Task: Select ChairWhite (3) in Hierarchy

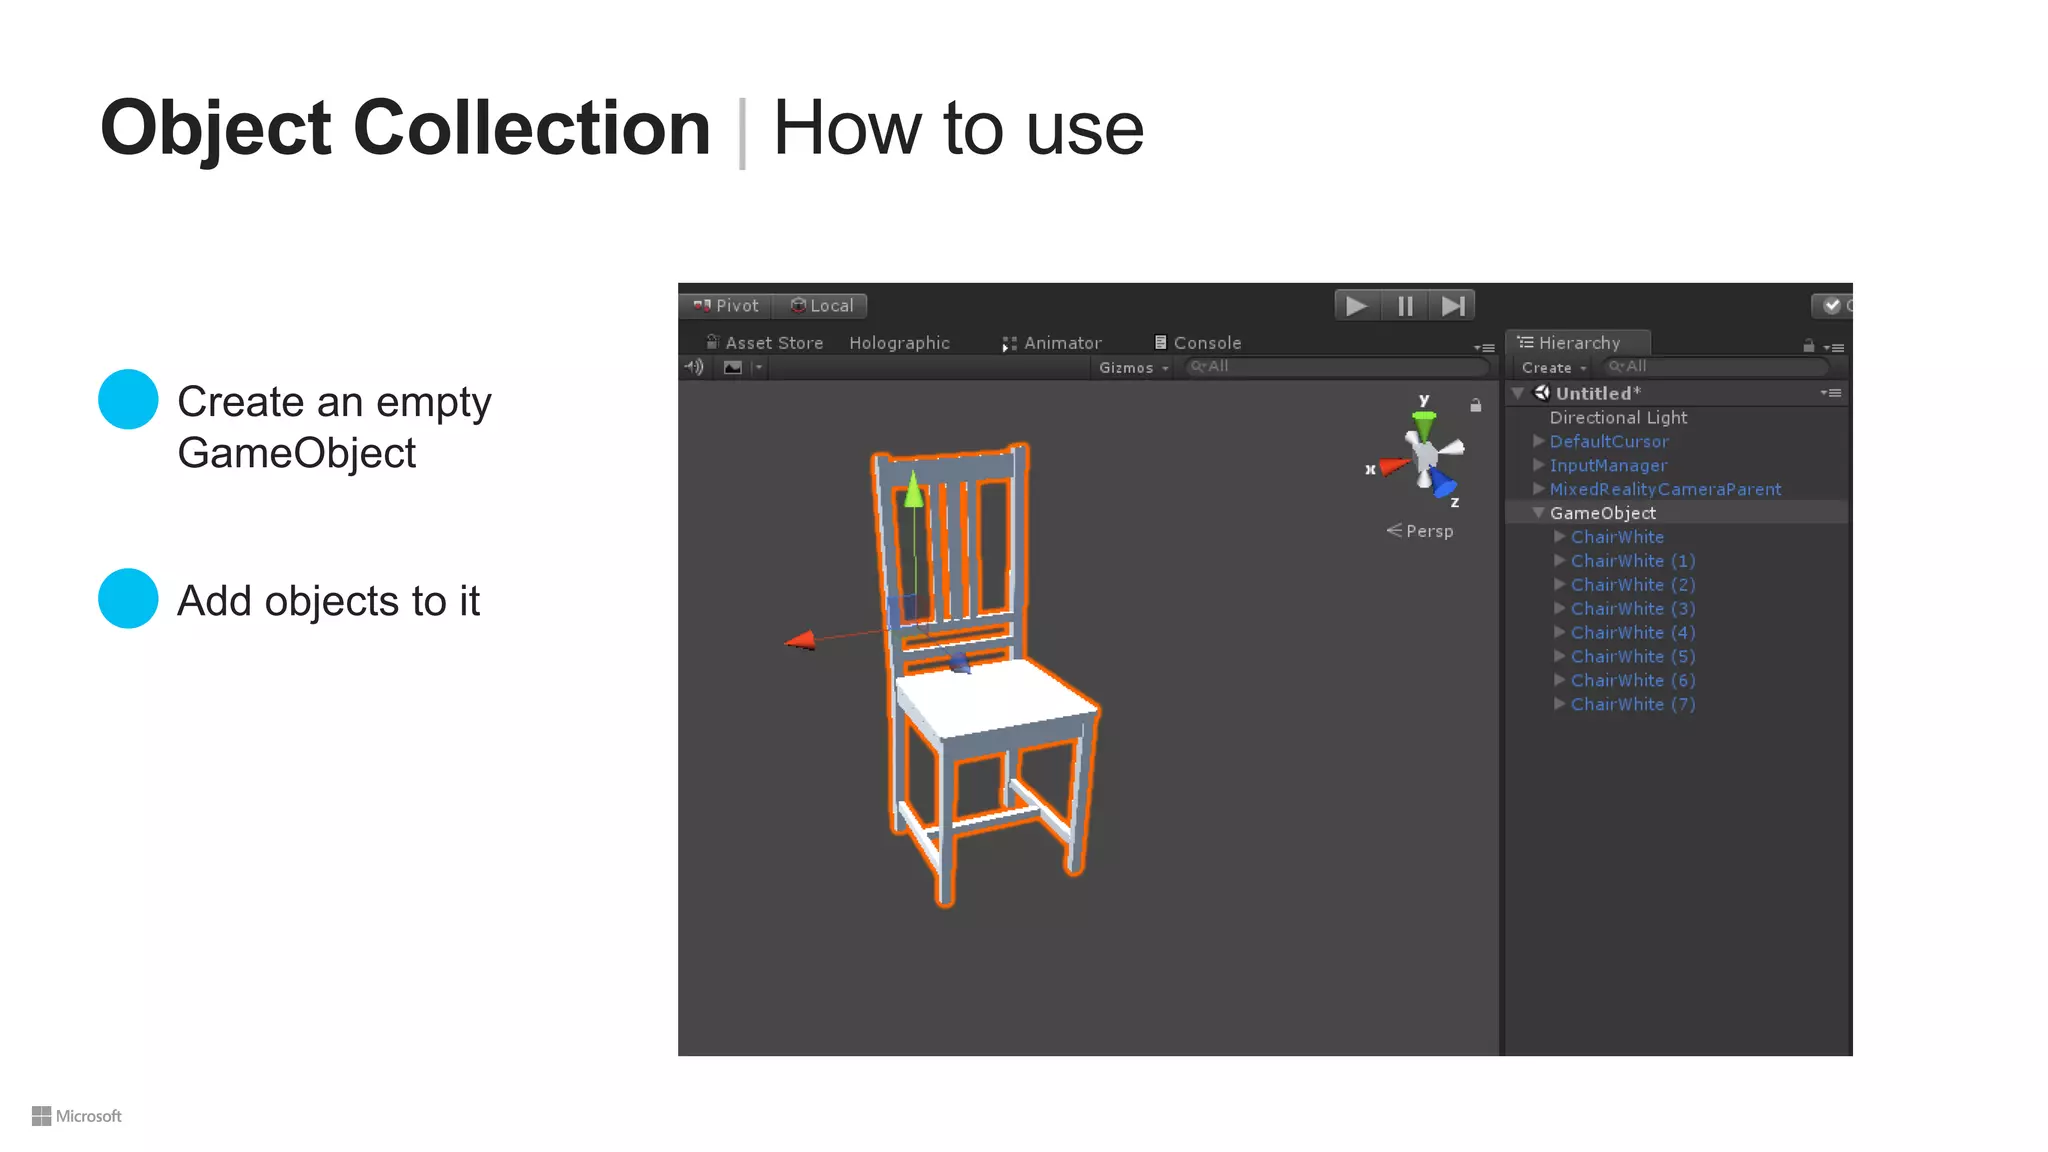Action: [1632, 609]
